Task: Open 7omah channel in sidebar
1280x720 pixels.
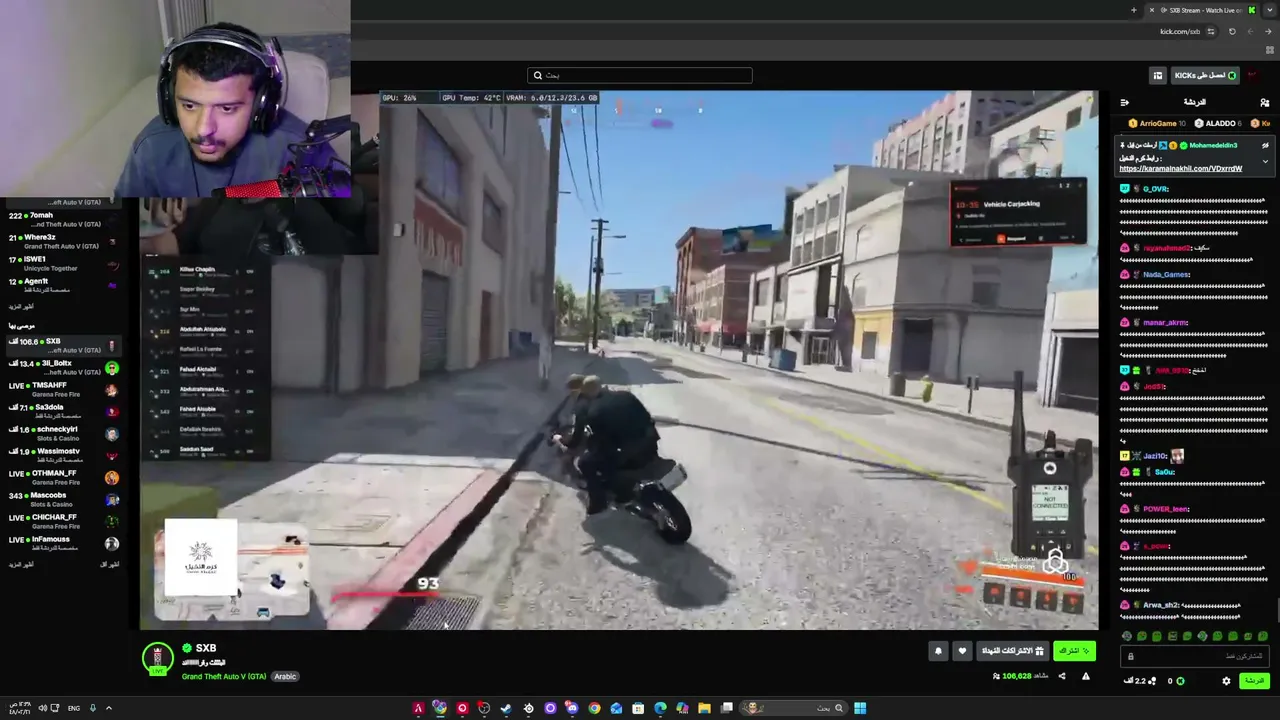Action: [62, 219]
